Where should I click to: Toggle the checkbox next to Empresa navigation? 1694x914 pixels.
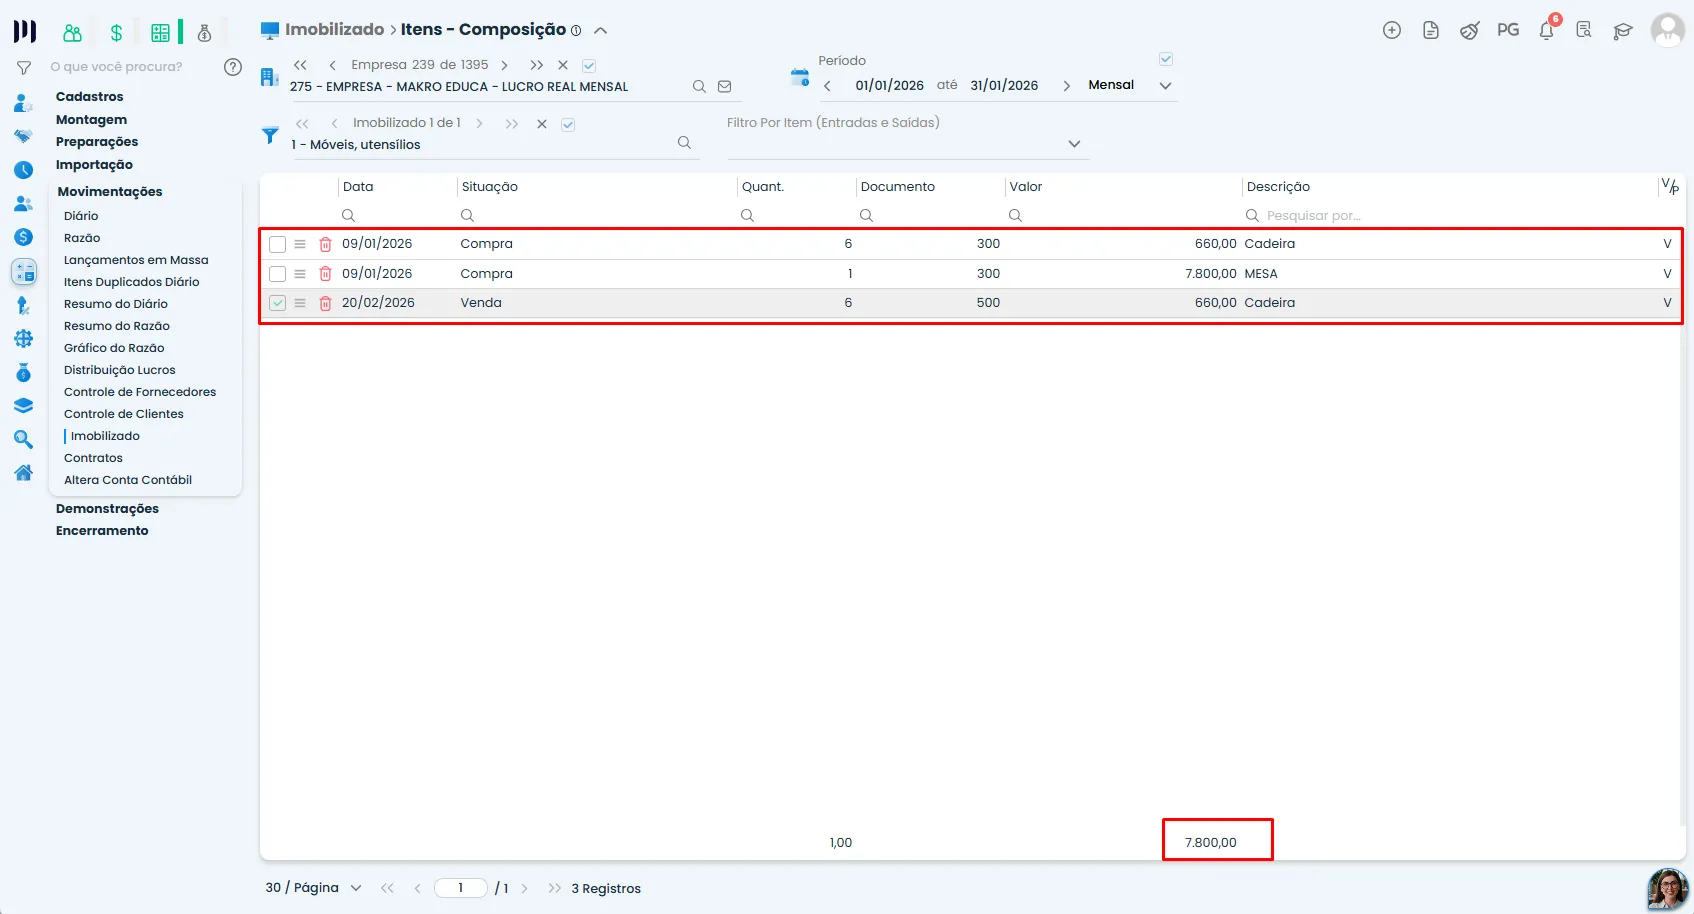pyautogui.click(x=589, y=66)
